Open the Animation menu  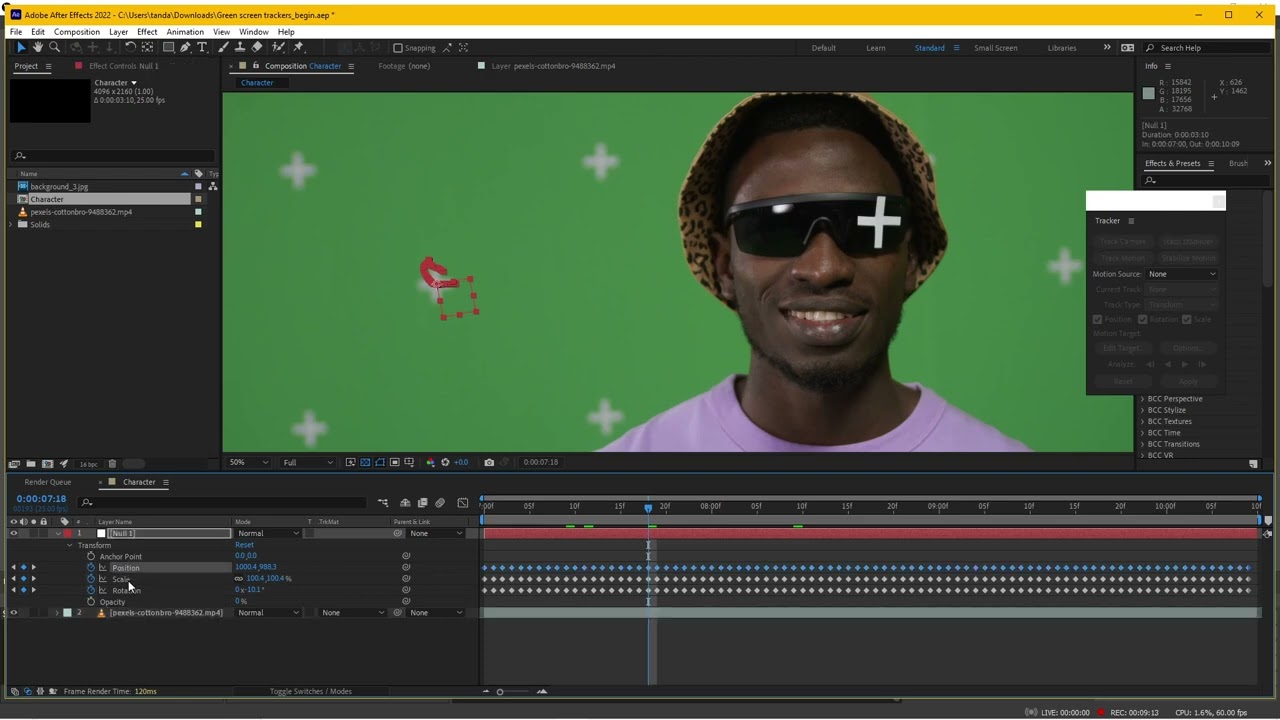click(x=185, y=32)
